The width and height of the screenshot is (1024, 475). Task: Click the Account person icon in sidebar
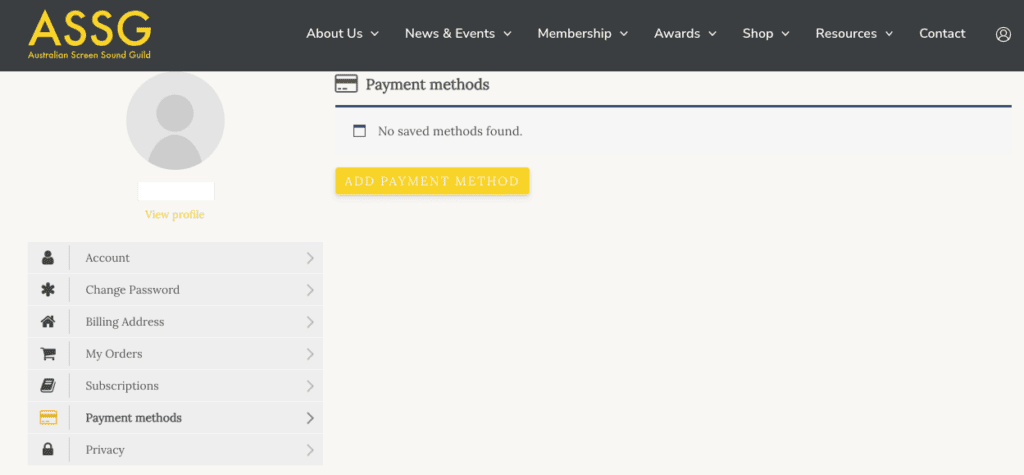[48, 257]
